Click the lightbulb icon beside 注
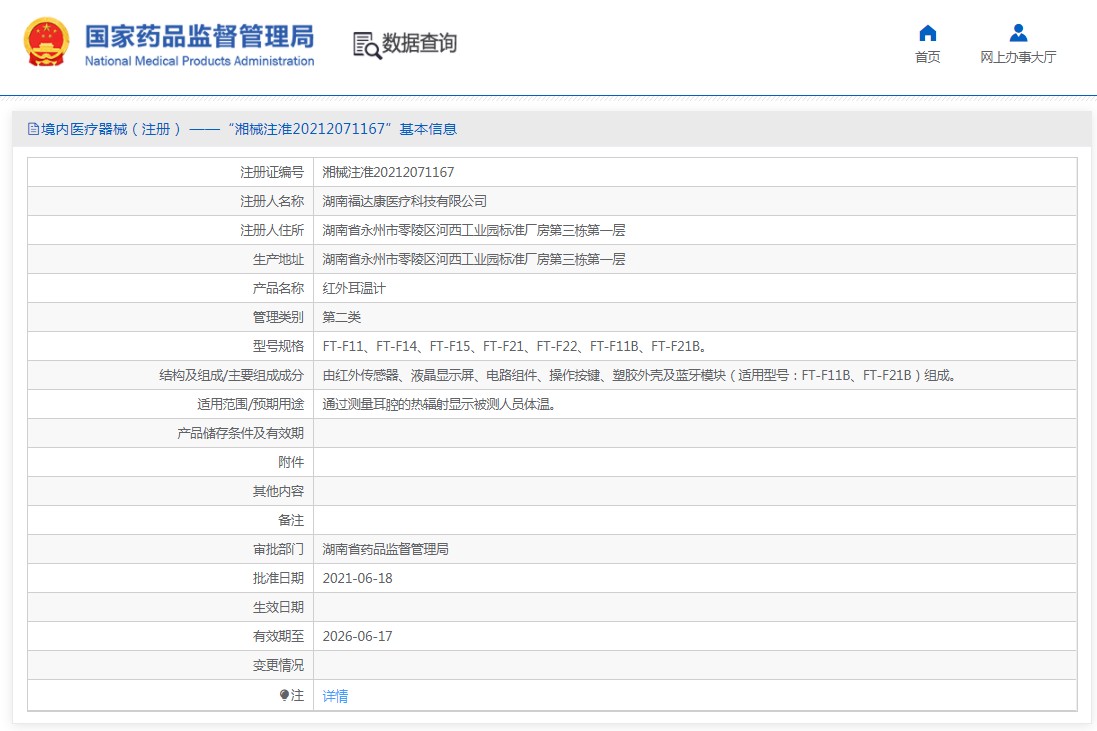1097x731 pixels. coord(284,695)
